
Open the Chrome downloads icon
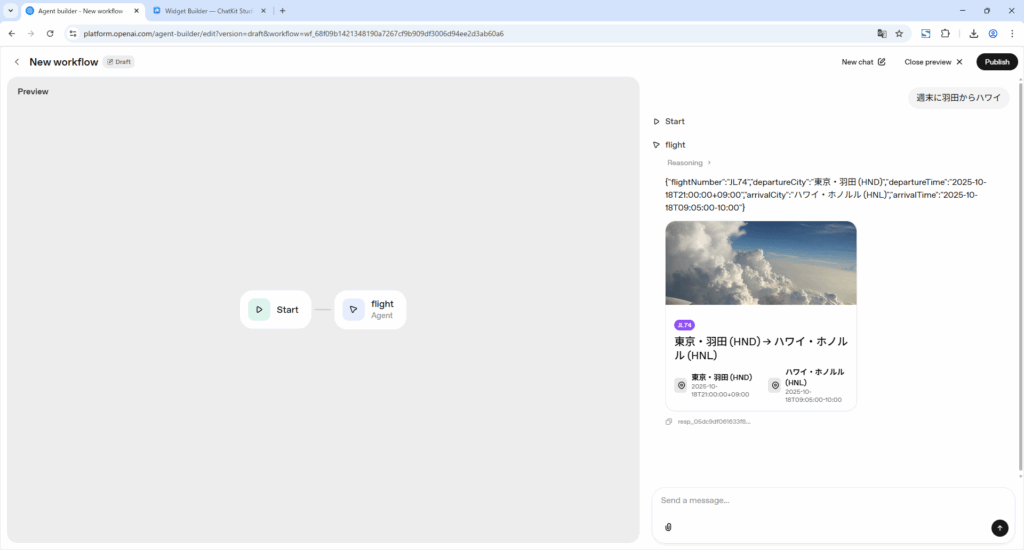point(973,33)
